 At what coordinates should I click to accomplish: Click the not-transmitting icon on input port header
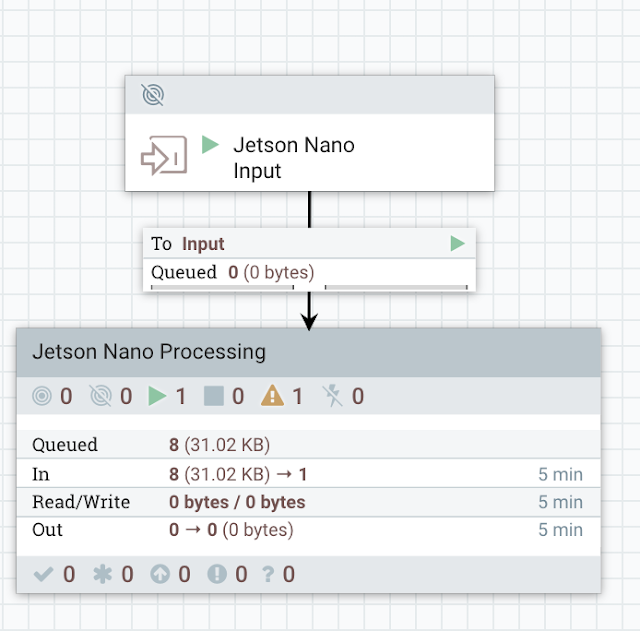pos(153,95)
